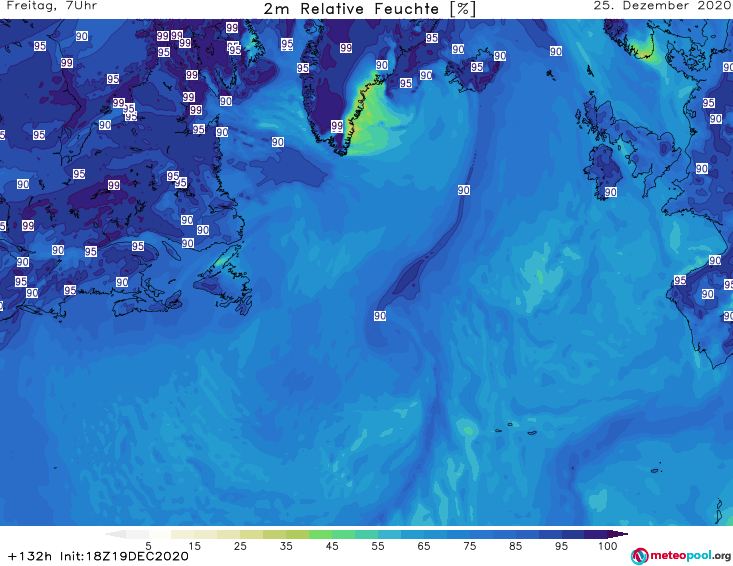Click the '95' contour label on Iceland
This screenshot has height=566, width=733.
click(x=477, y=67)
